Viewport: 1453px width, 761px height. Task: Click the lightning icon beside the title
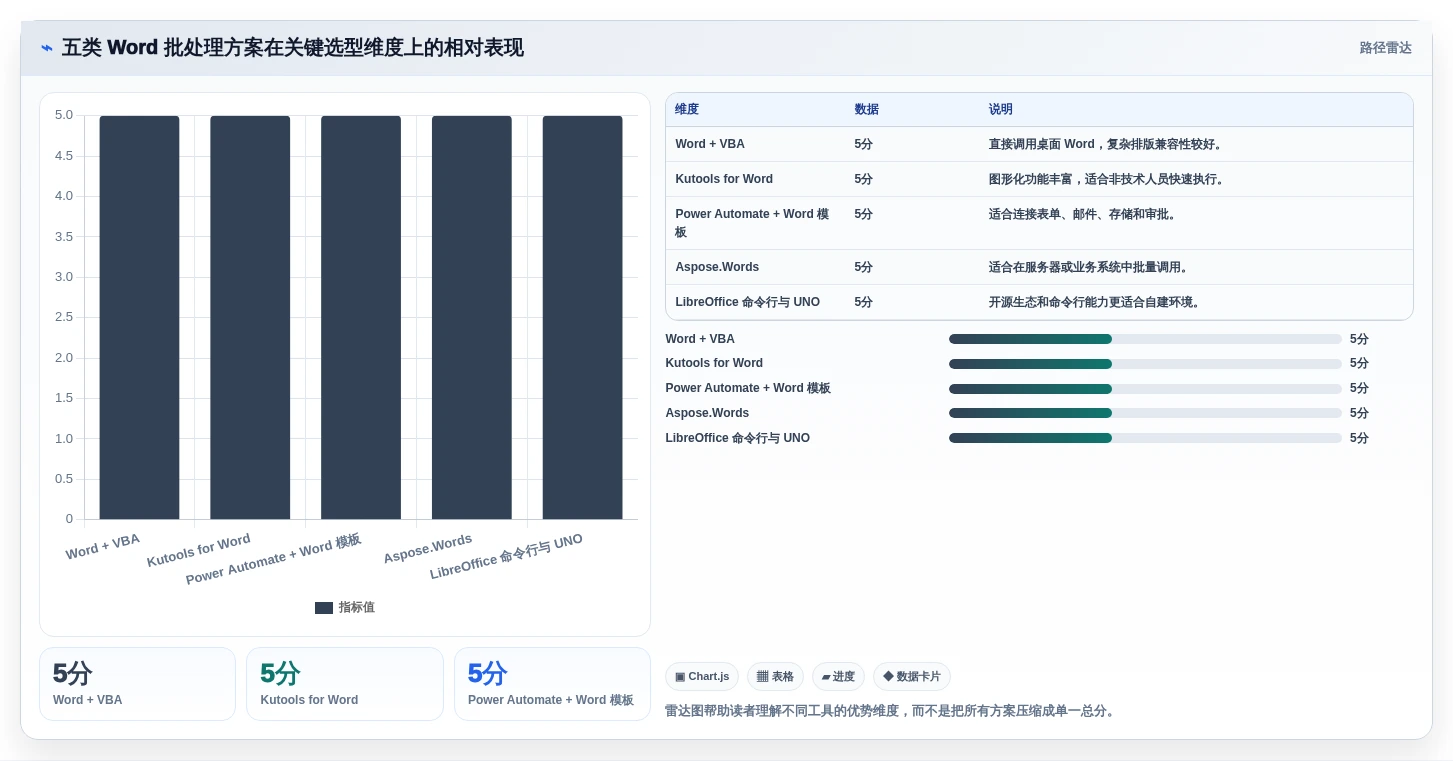click(47, 48)
